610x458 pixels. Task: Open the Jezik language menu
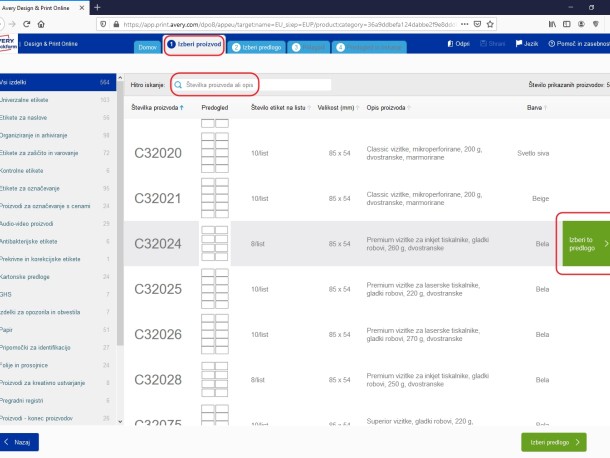(x=527, y=44)
